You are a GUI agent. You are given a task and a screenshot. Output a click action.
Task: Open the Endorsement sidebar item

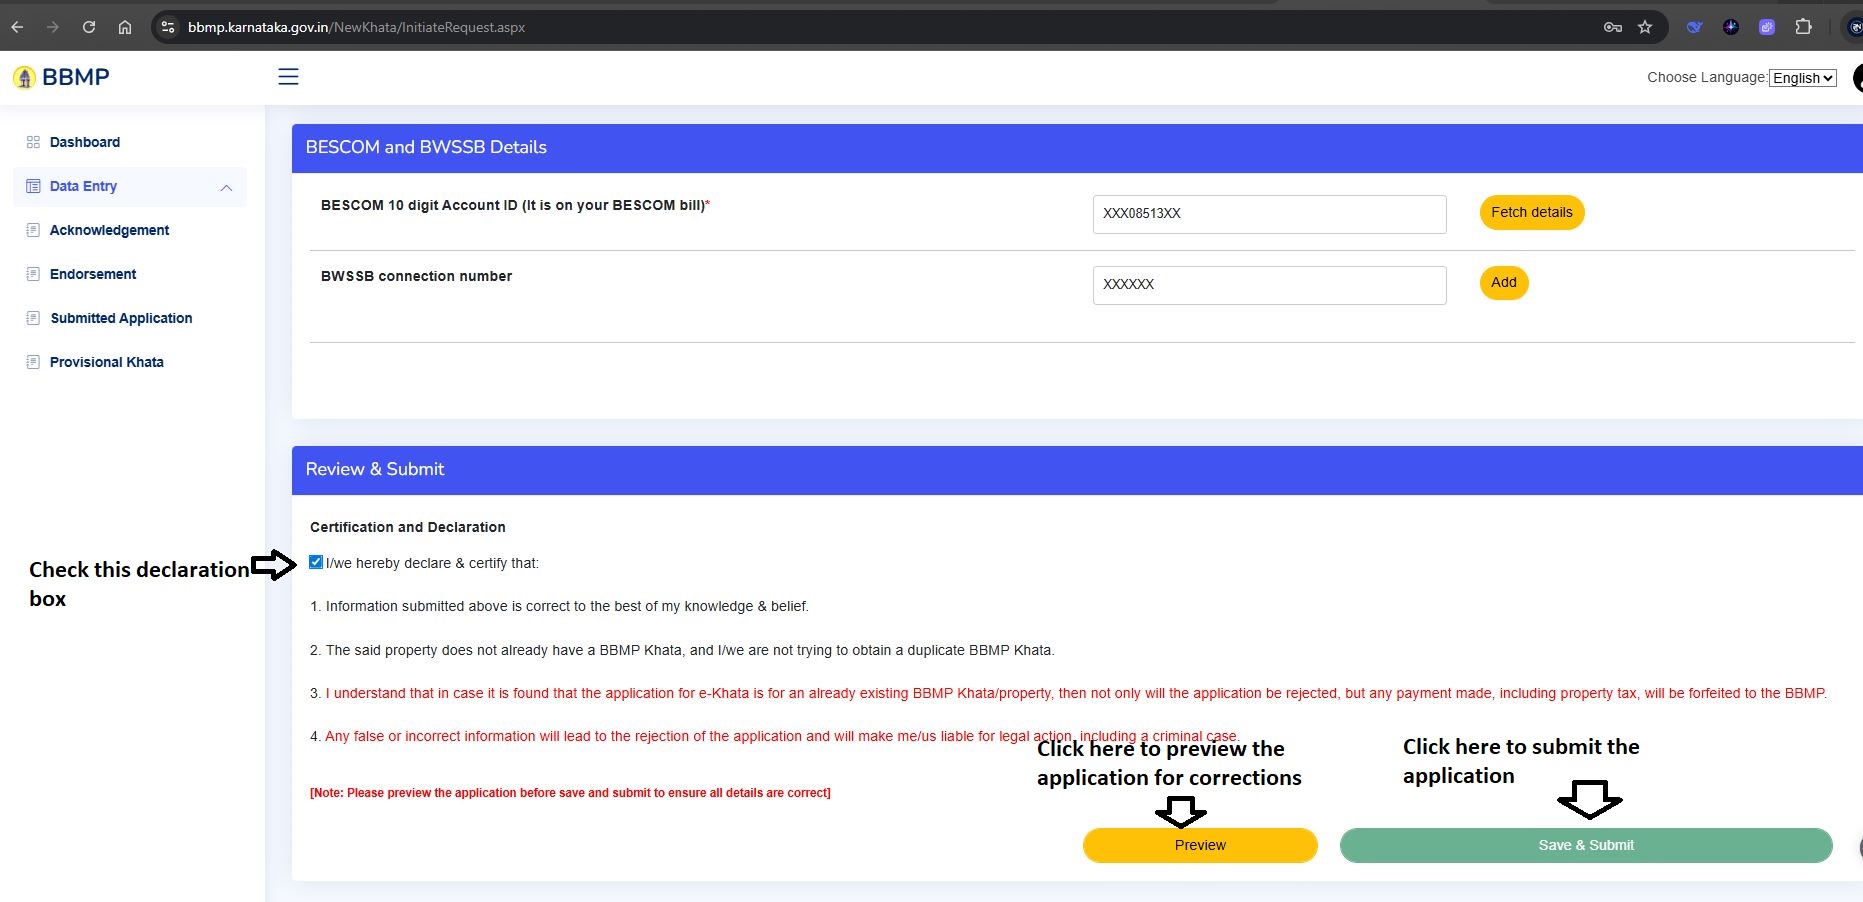(93, 274)
